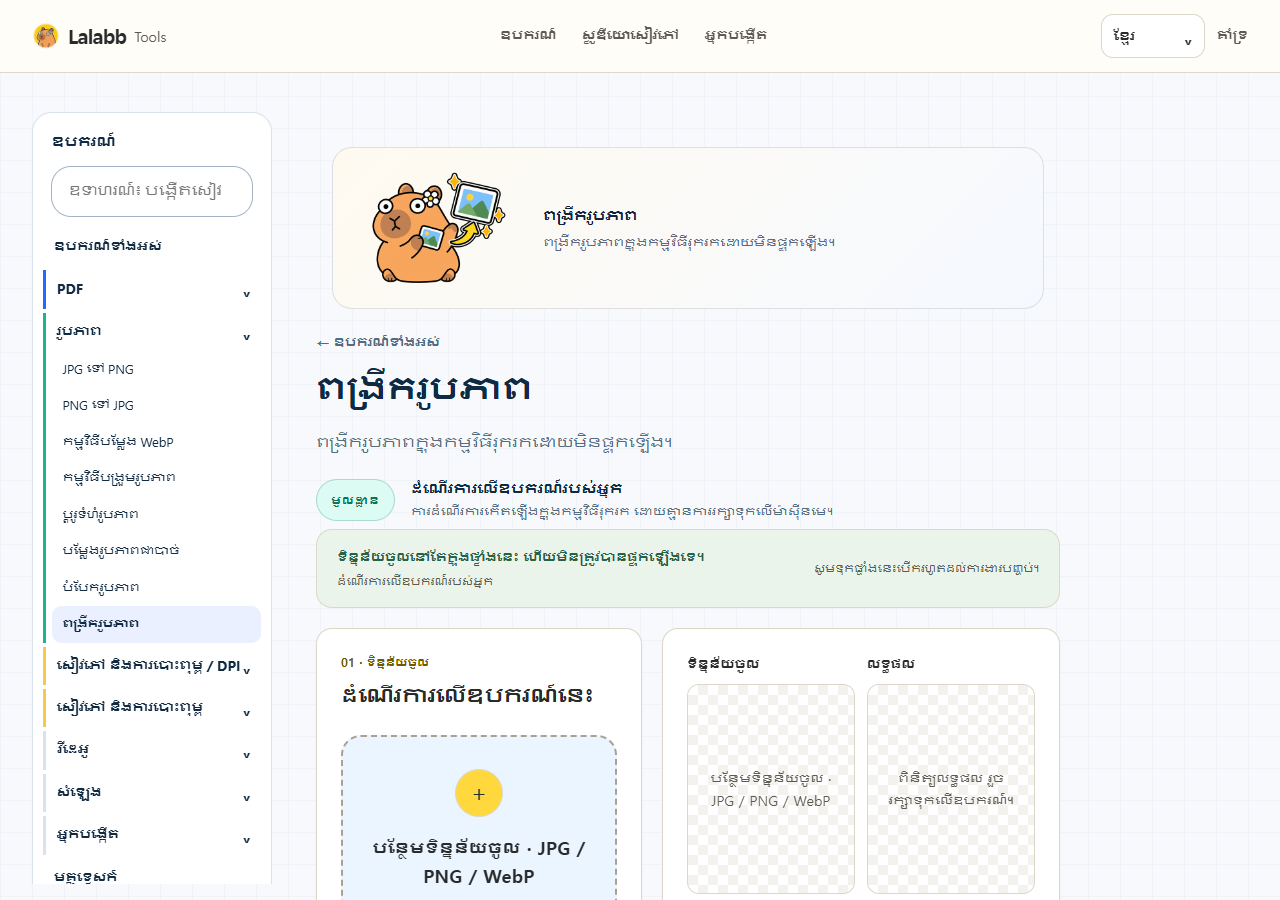Open the កម្មវិធីបម្លែង WebP tool
The height and width of the screenshot is (900, 1280).
156,441
